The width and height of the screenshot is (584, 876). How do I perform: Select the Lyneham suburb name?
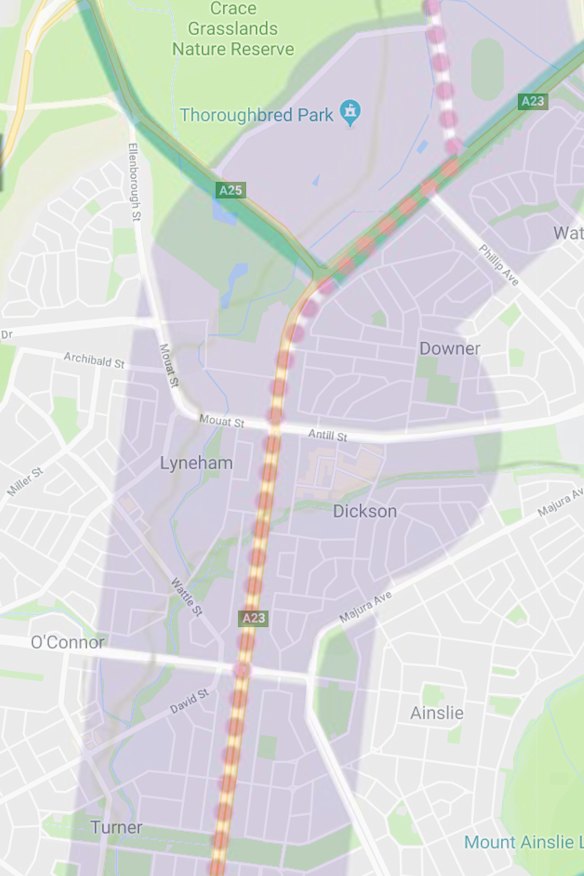[x=196, y=463]
